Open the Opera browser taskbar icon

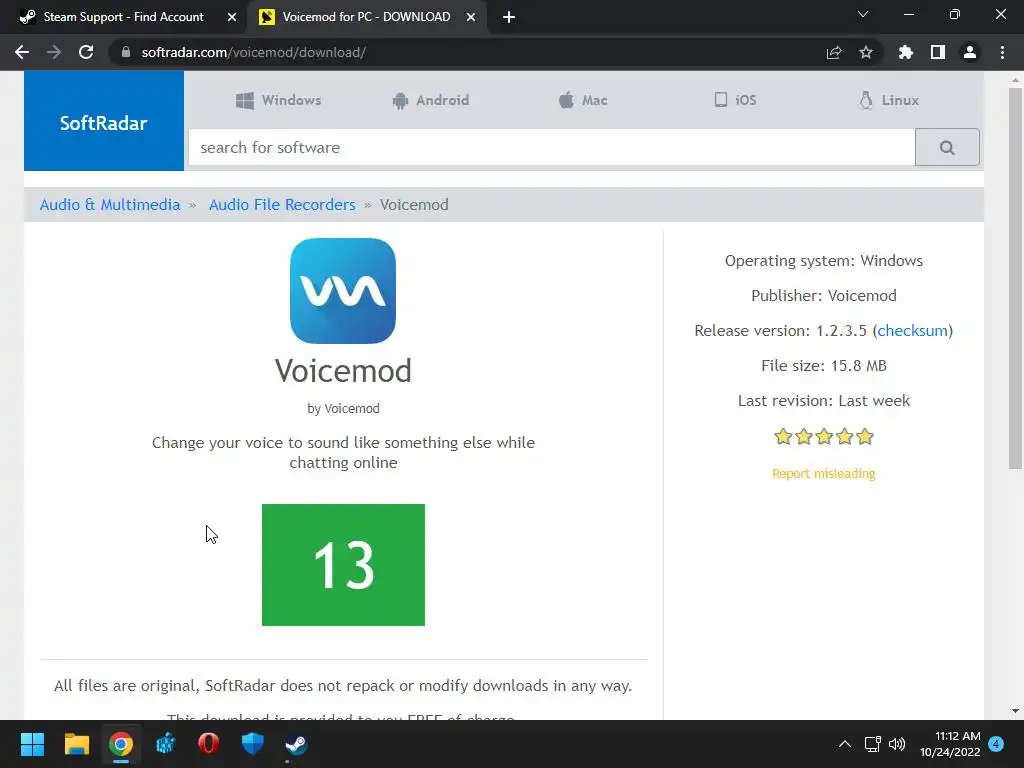208,744
